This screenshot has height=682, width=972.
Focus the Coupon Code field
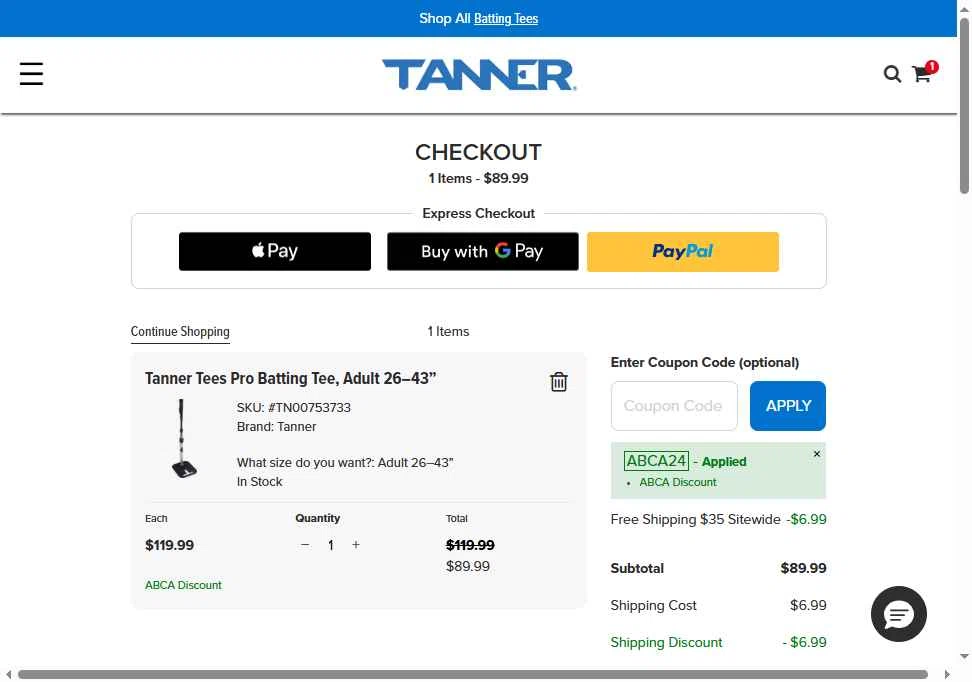[x=674, y=406]
